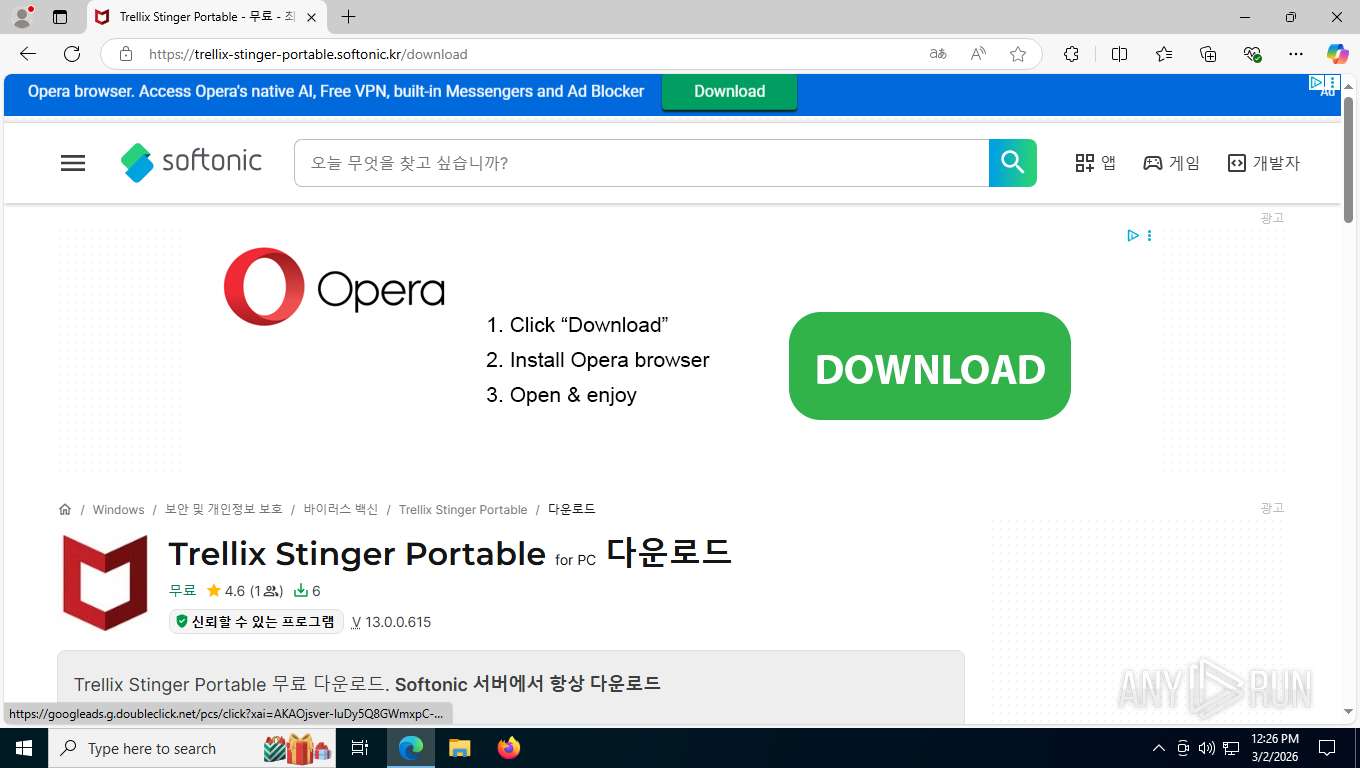Open Microsoft Edge from taskbar
Screen dimensions: 1360x768
[411, 748]
